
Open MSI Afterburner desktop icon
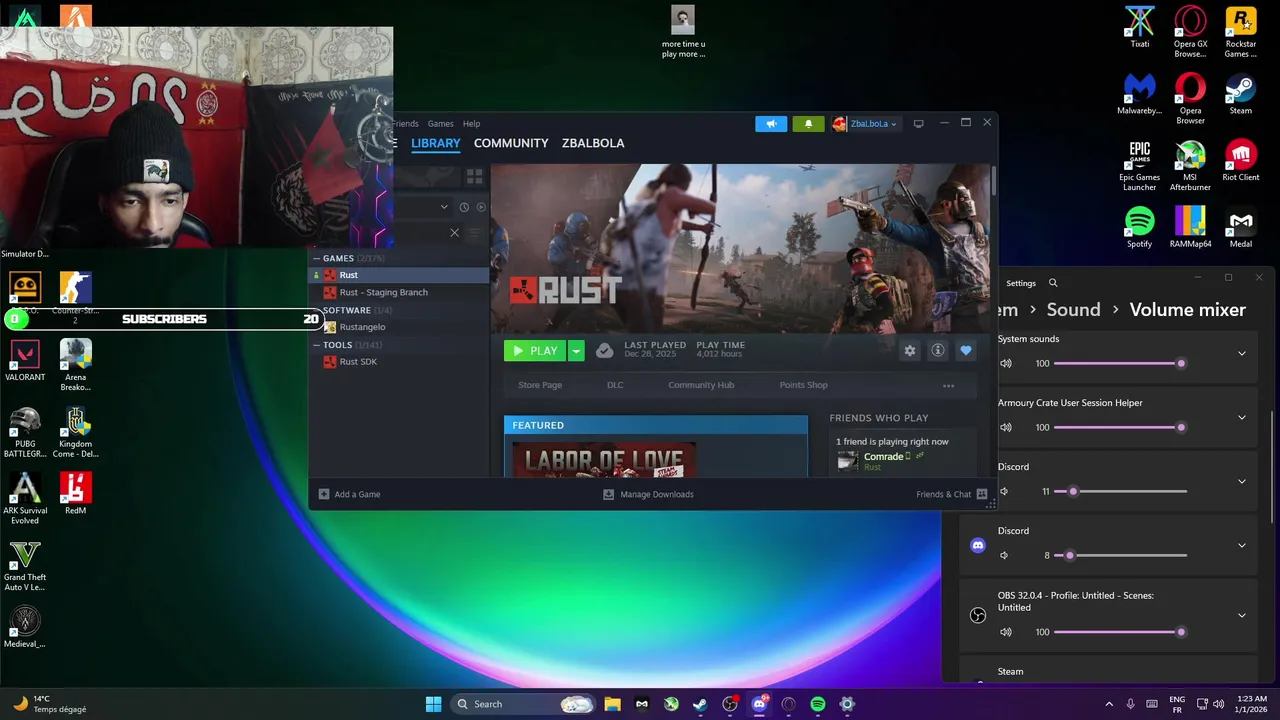1190,167
